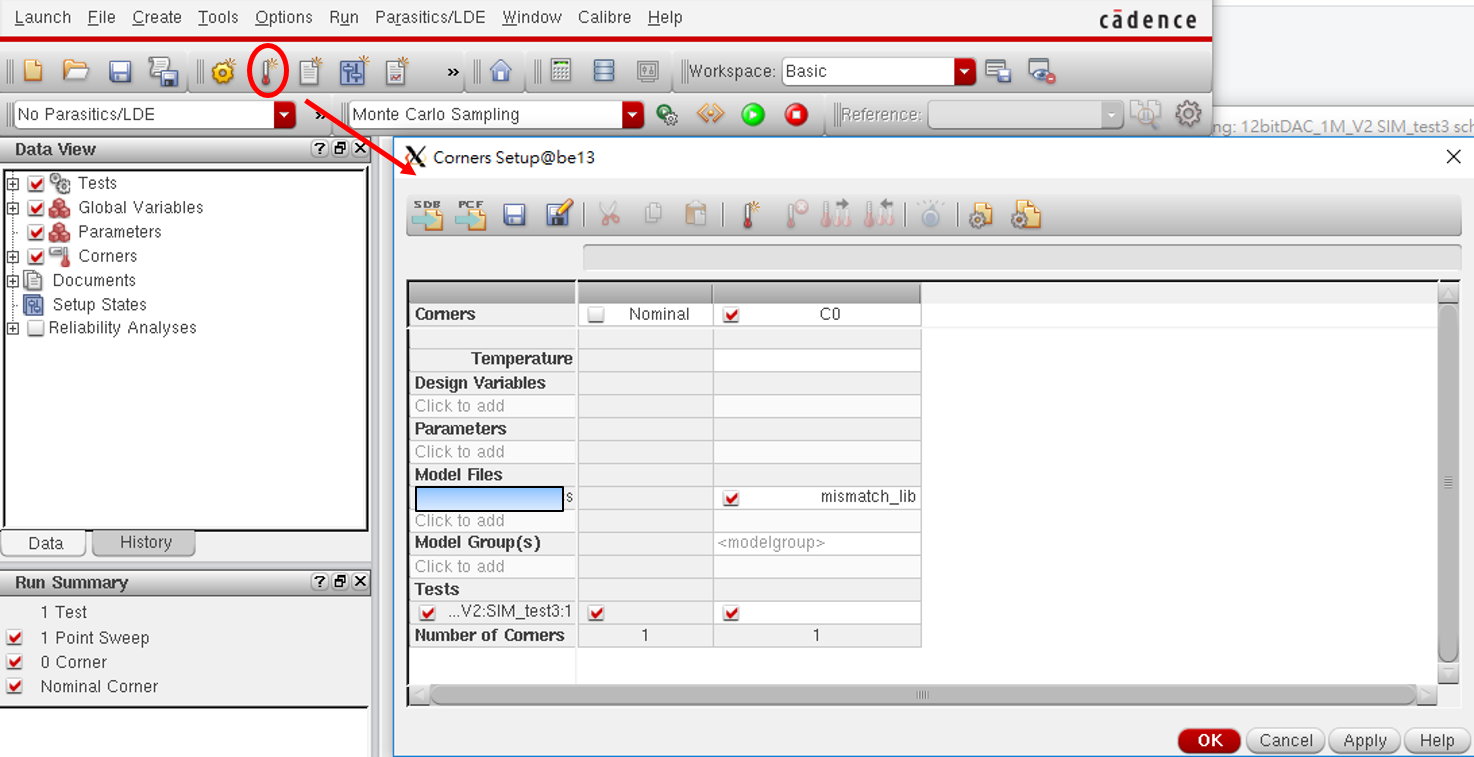Toggle the V2:SIM_test3:1 test row checkbox
Image resolution: width=1474 pixels, height=757 pixels.
428,613
